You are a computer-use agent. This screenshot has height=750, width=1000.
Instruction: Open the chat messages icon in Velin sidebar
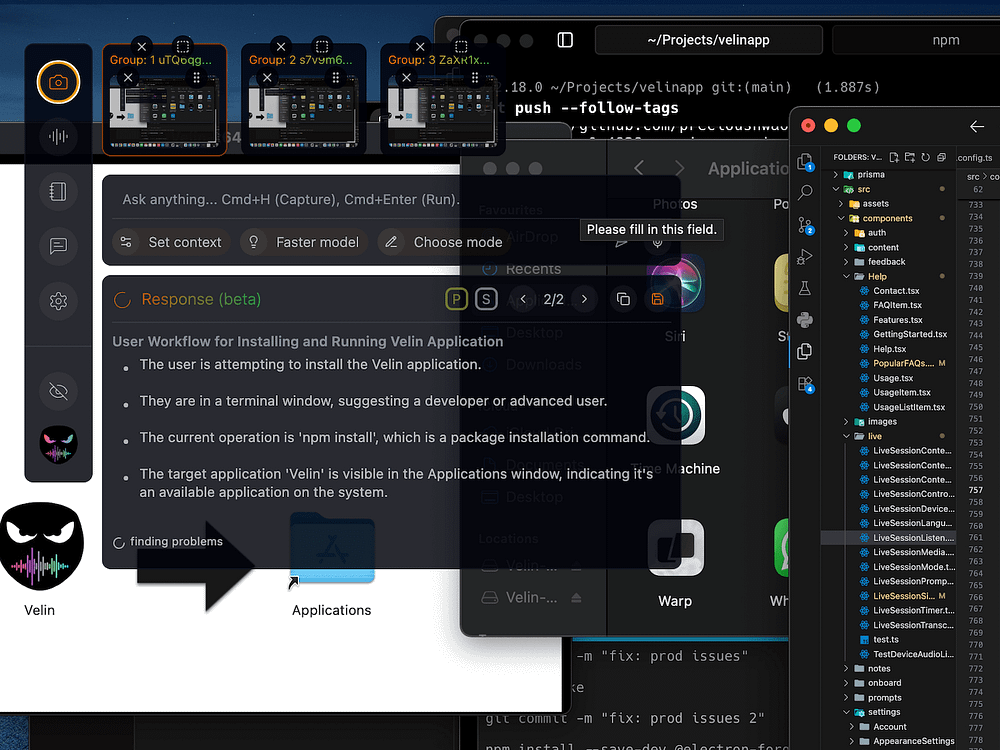pos(58,246)
